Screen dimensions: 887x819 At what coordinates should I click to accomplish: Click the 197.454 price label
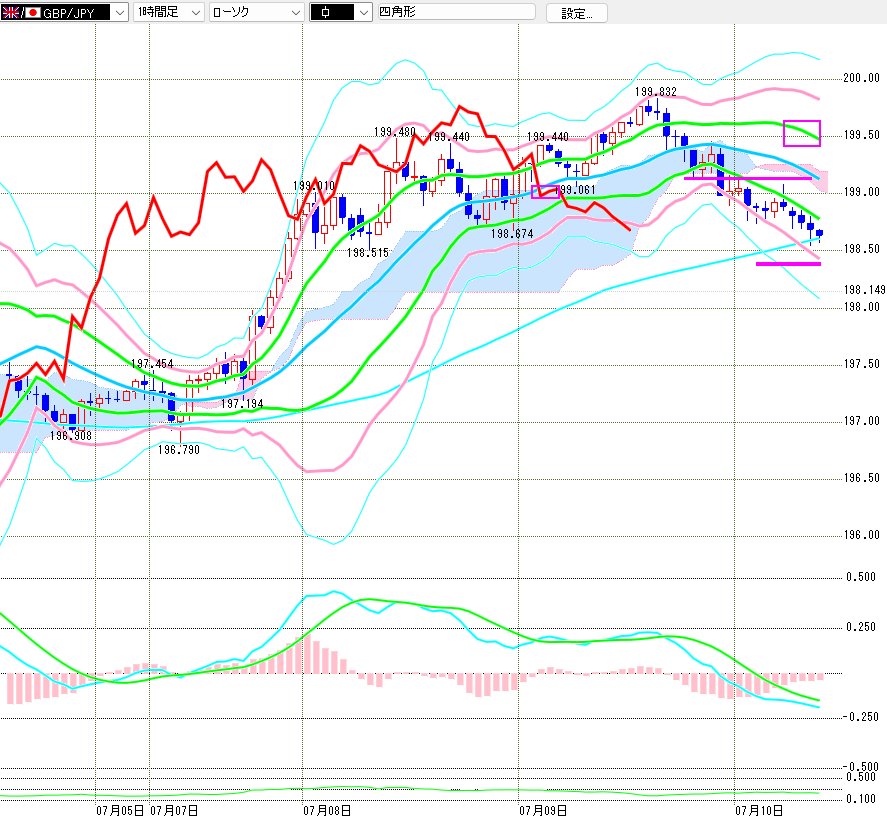click(152, 364)
